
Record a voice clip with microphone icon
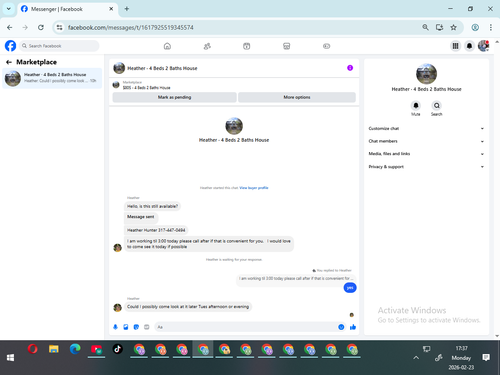point(115,327)
